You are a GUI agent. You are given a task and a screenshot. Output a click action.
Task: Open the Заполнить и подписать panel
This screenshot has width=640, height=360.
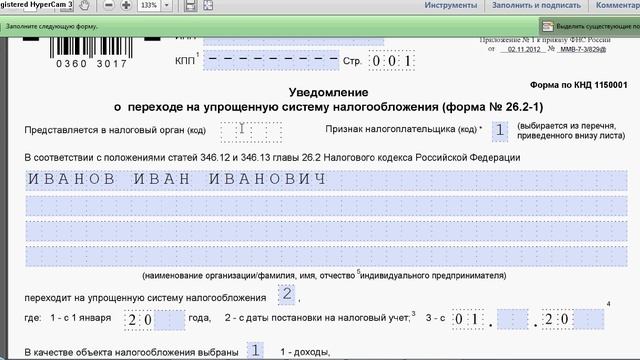coord(536,5)
